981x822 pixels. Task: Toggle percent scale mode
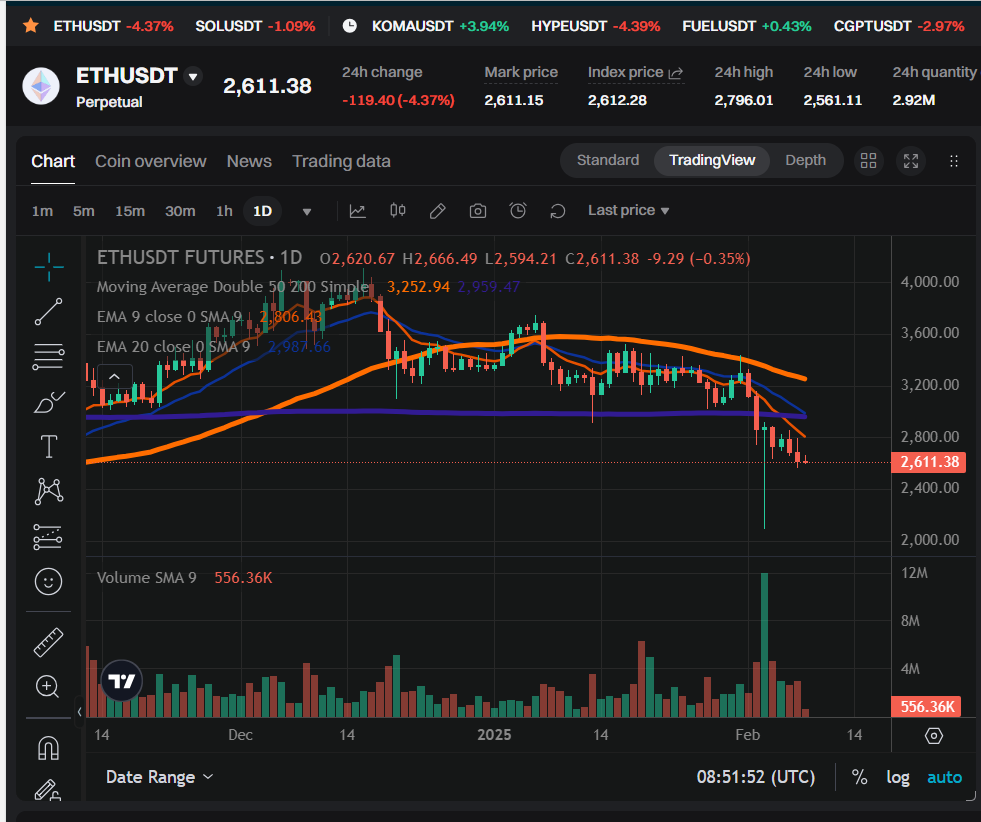coord(860,777)
